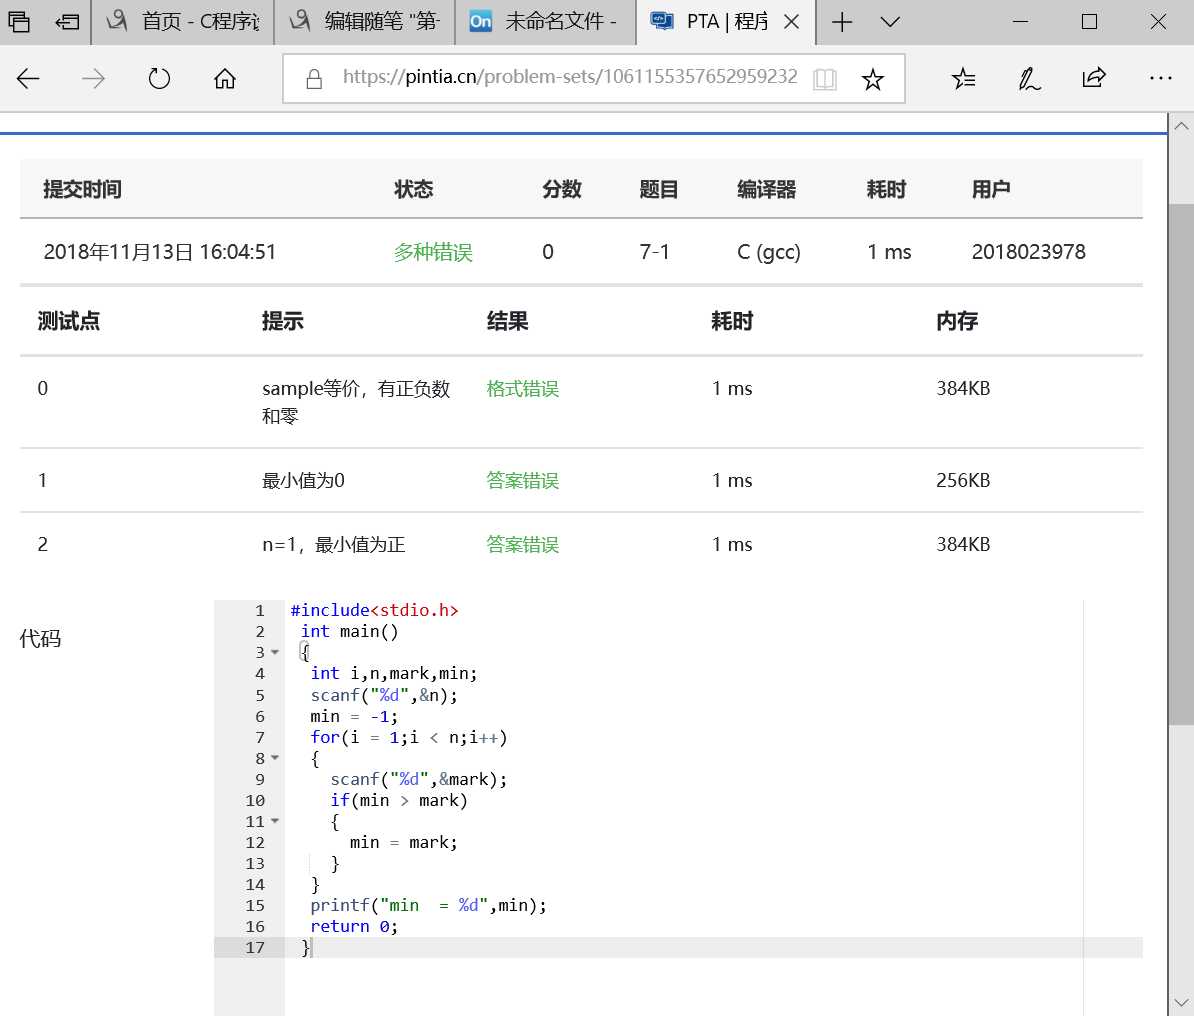1194x1016 pixels.
Task: Click the if(min > mark) line
Action: point(398,800)
